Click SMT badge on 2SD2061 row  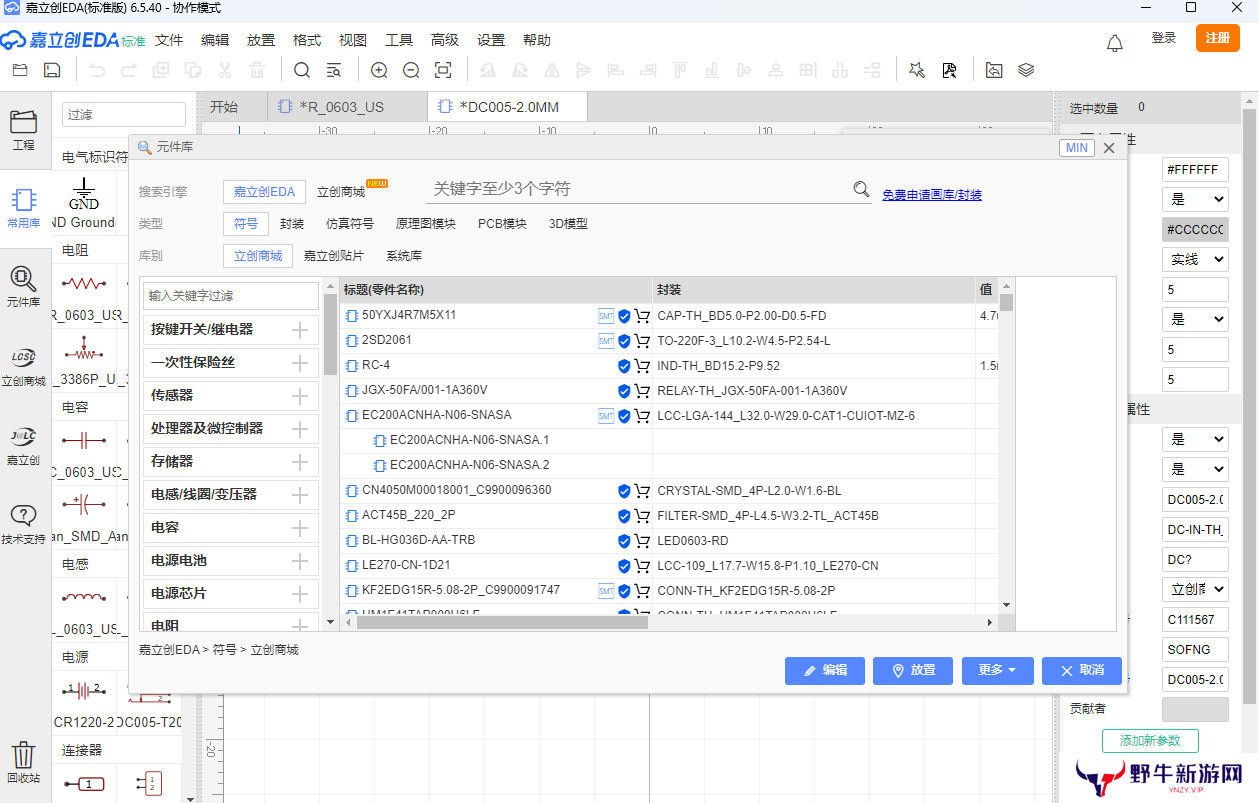(606, 341)
